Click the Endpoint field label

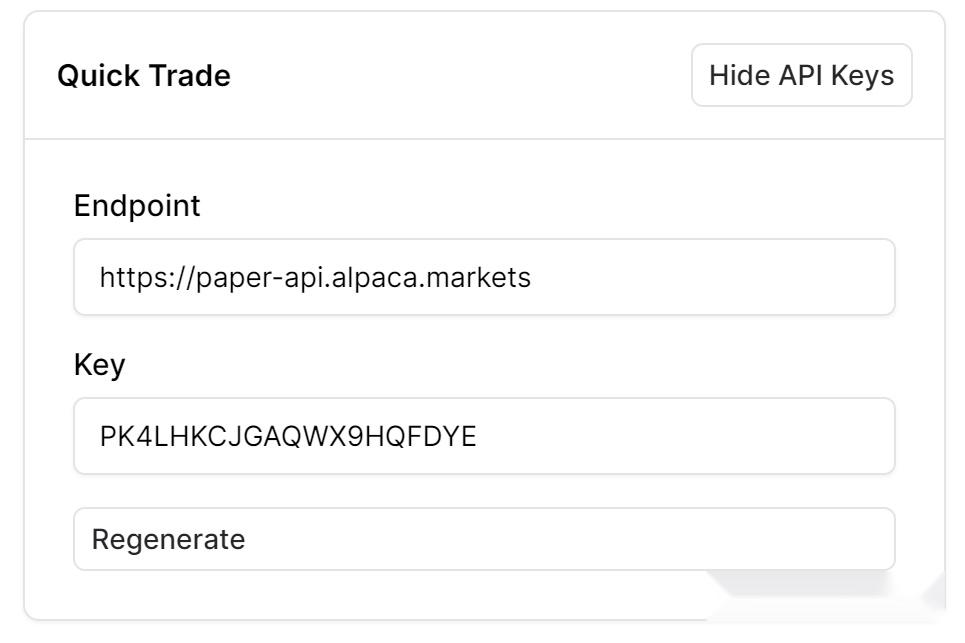tap(137, 206)
